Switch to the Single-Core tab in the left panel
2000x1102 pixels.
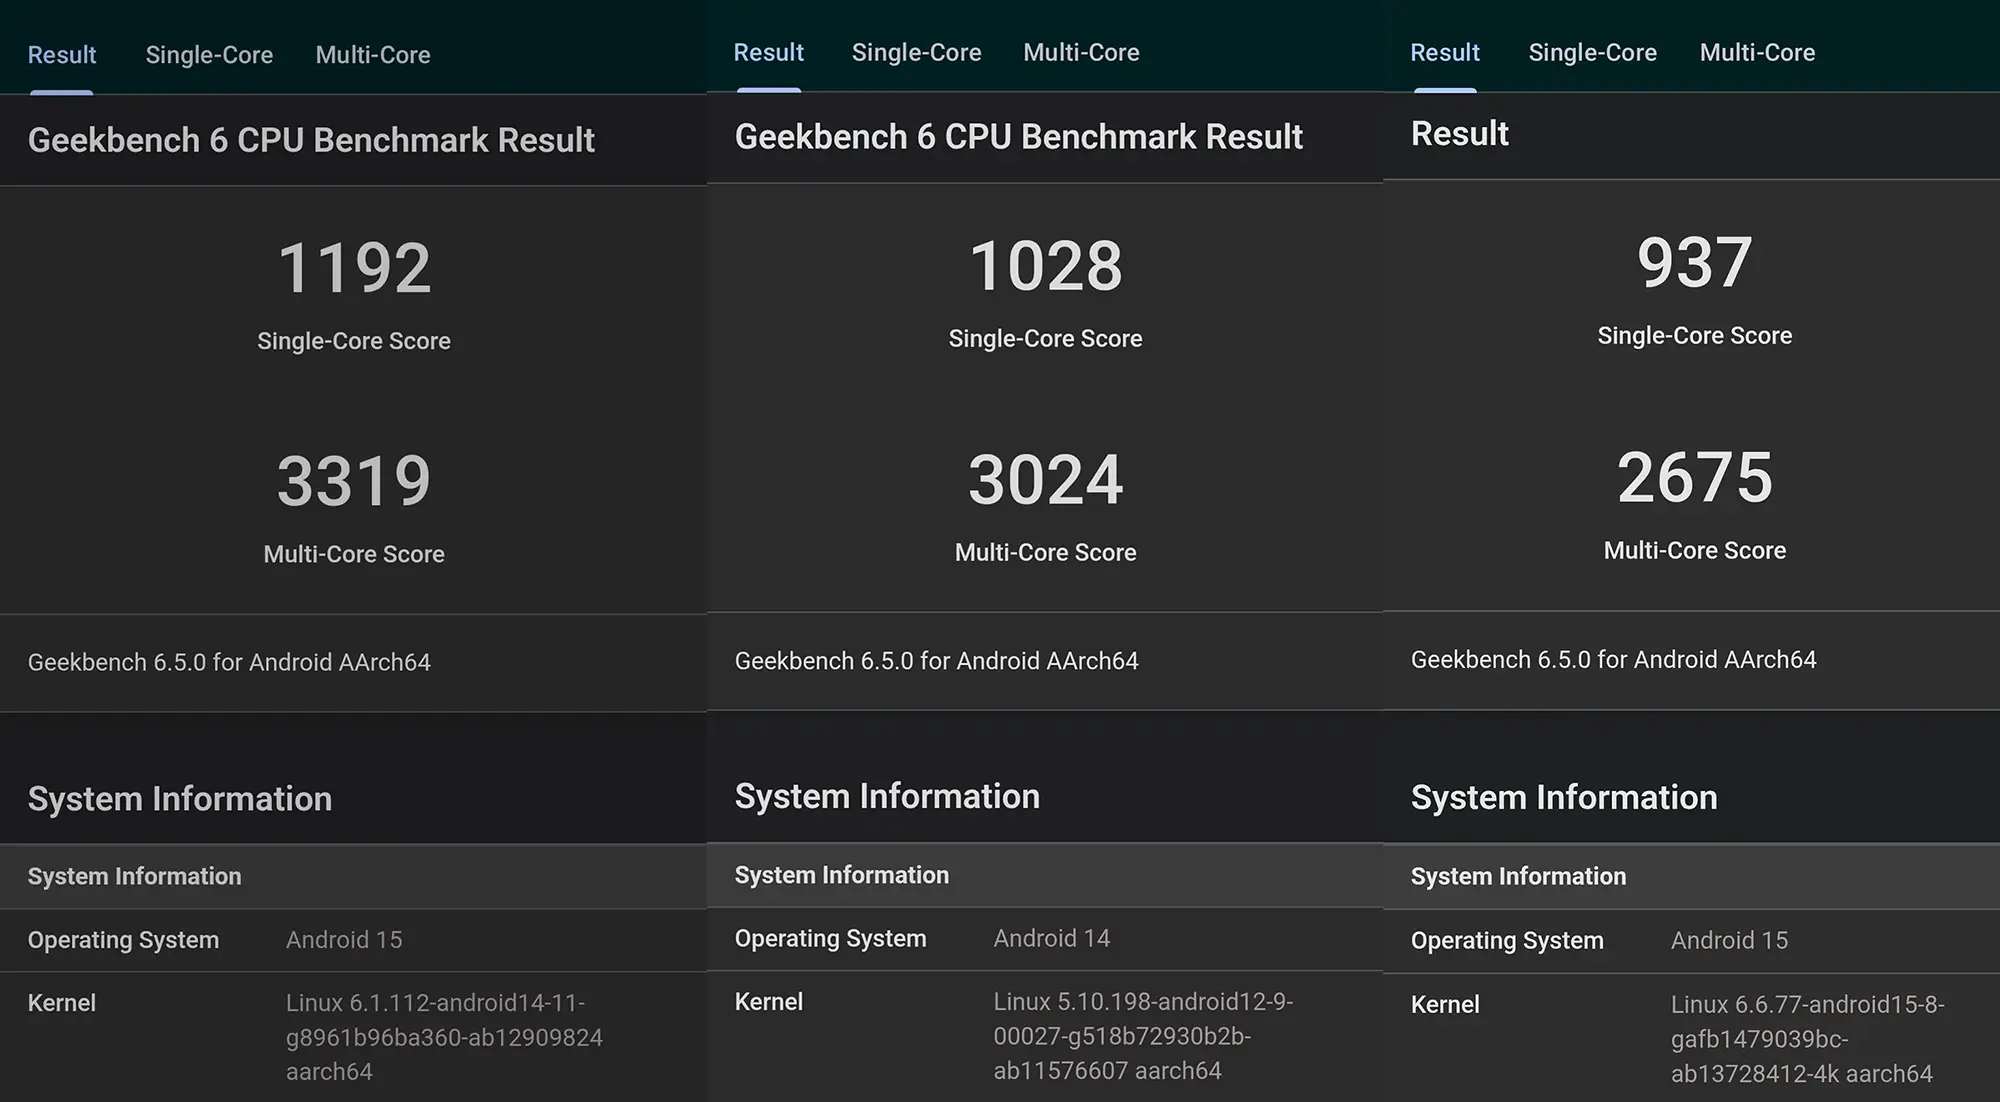click(209, 55)
